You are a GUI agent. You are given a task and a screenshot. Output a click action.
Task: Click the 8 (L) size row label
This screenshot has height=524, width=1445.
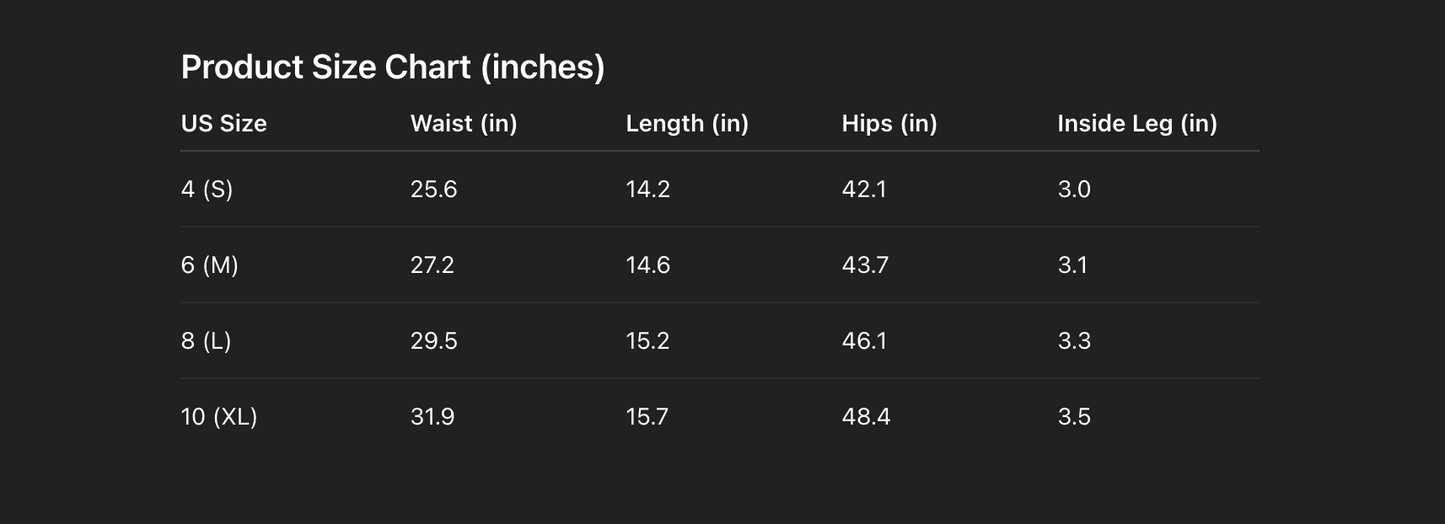click(x=206, y=341)
